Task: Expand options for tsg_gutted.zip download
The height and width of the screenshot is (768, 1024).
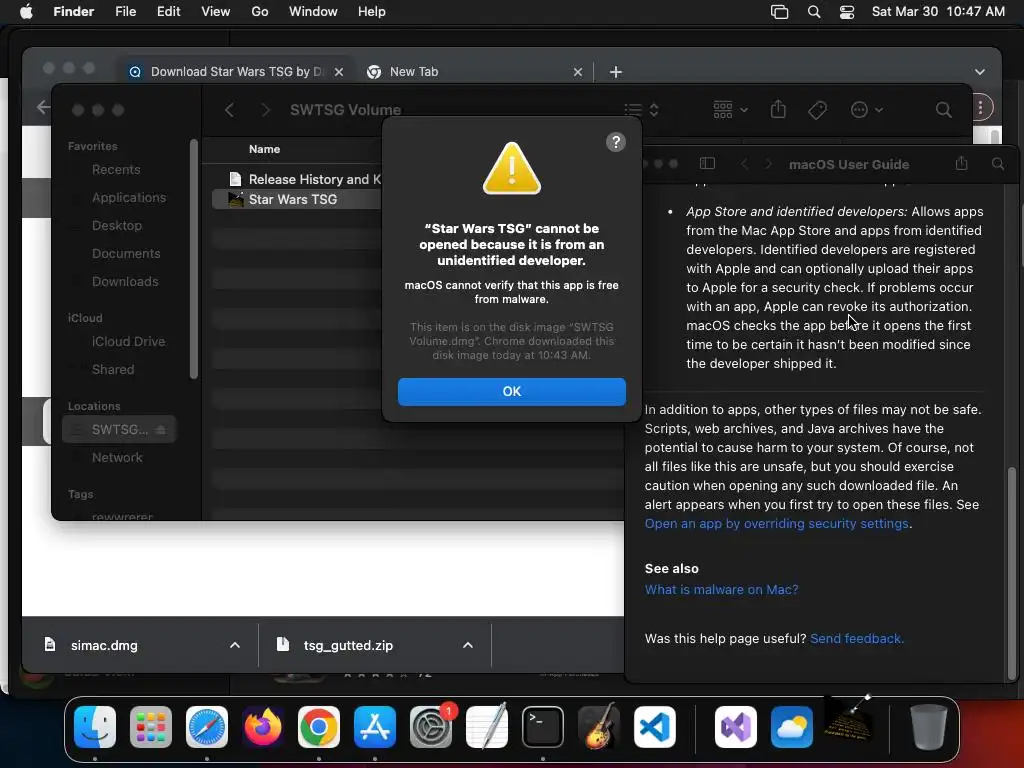Action: (x=468, y=645)
